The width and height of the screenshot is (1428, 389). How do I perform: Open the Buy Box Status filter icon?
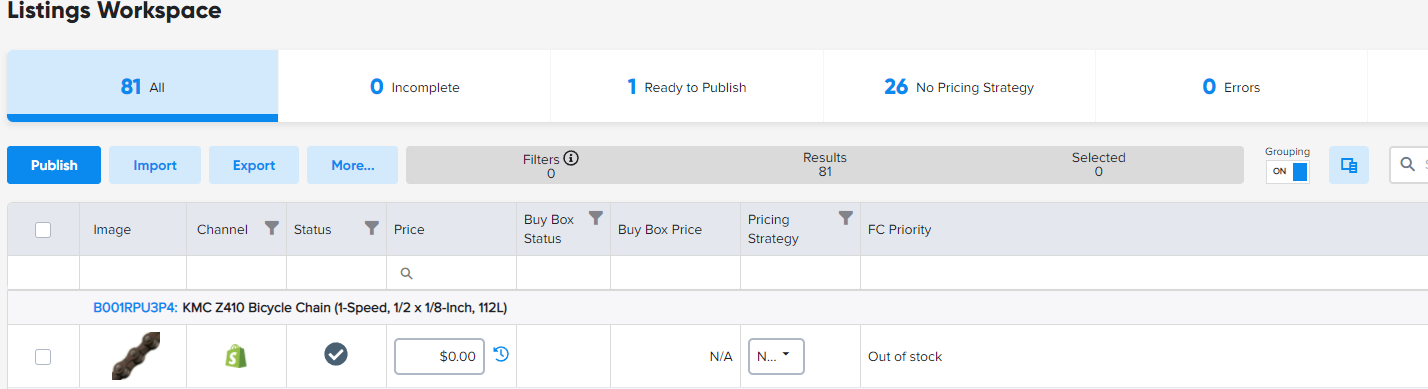tap(596, 218)
